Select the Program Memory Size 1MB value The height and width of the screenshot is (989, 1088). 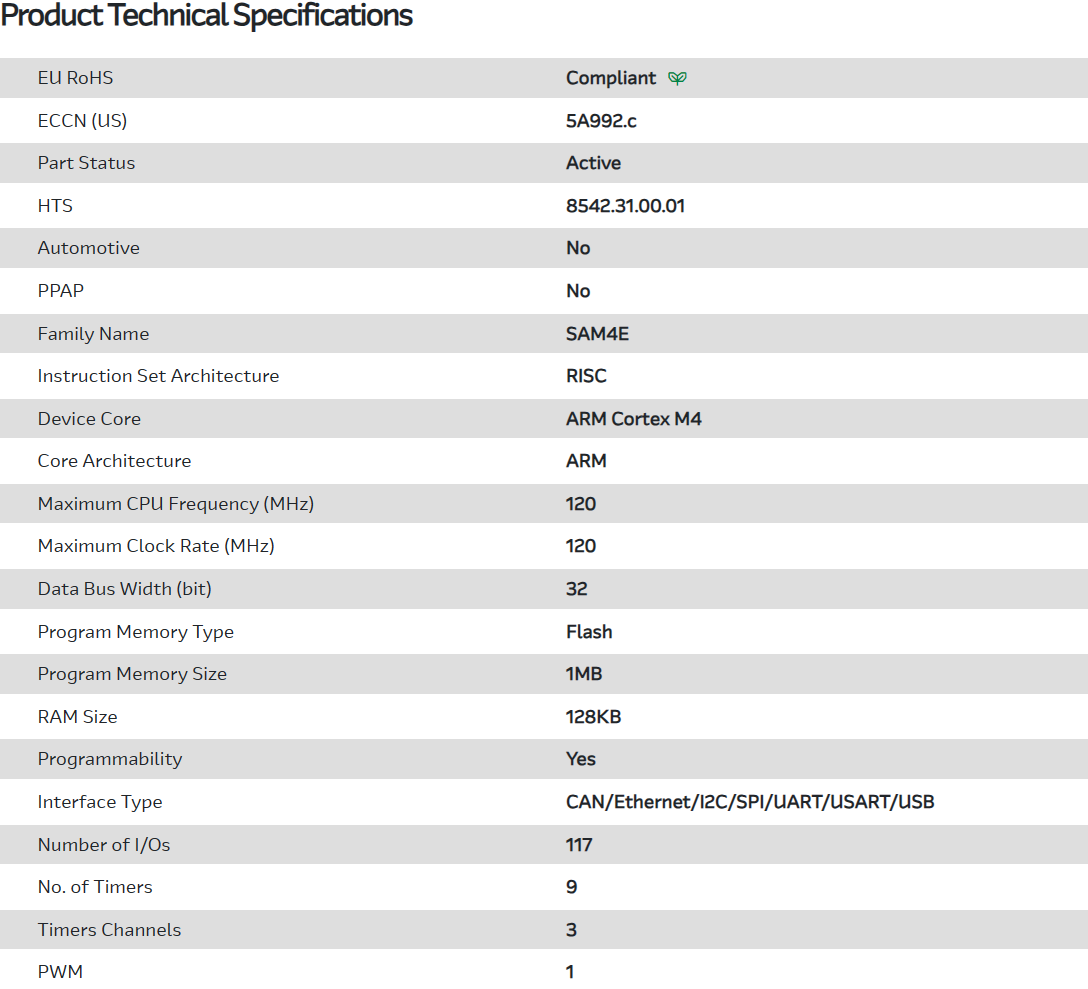(584, 674)
